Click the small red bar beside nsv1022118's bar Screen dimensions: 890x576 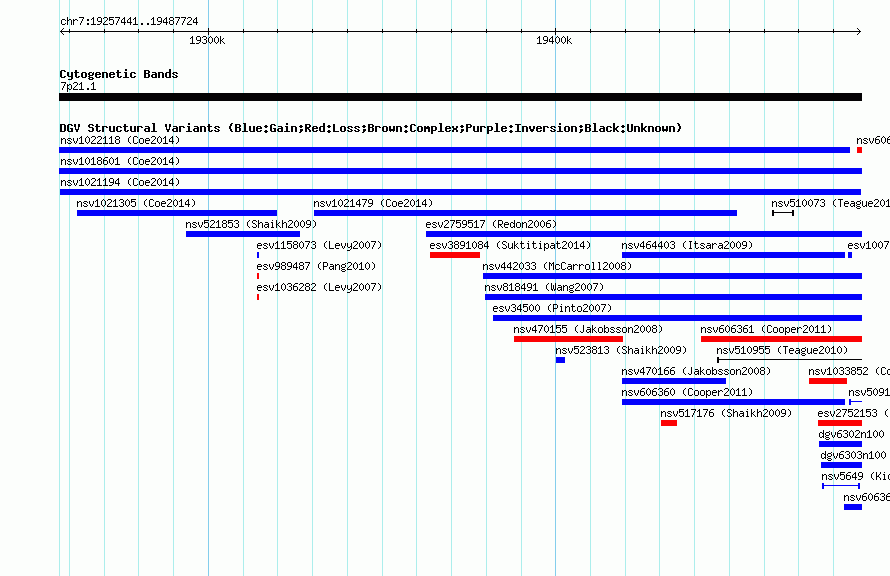pyautogui.click(x=859, y=150)
